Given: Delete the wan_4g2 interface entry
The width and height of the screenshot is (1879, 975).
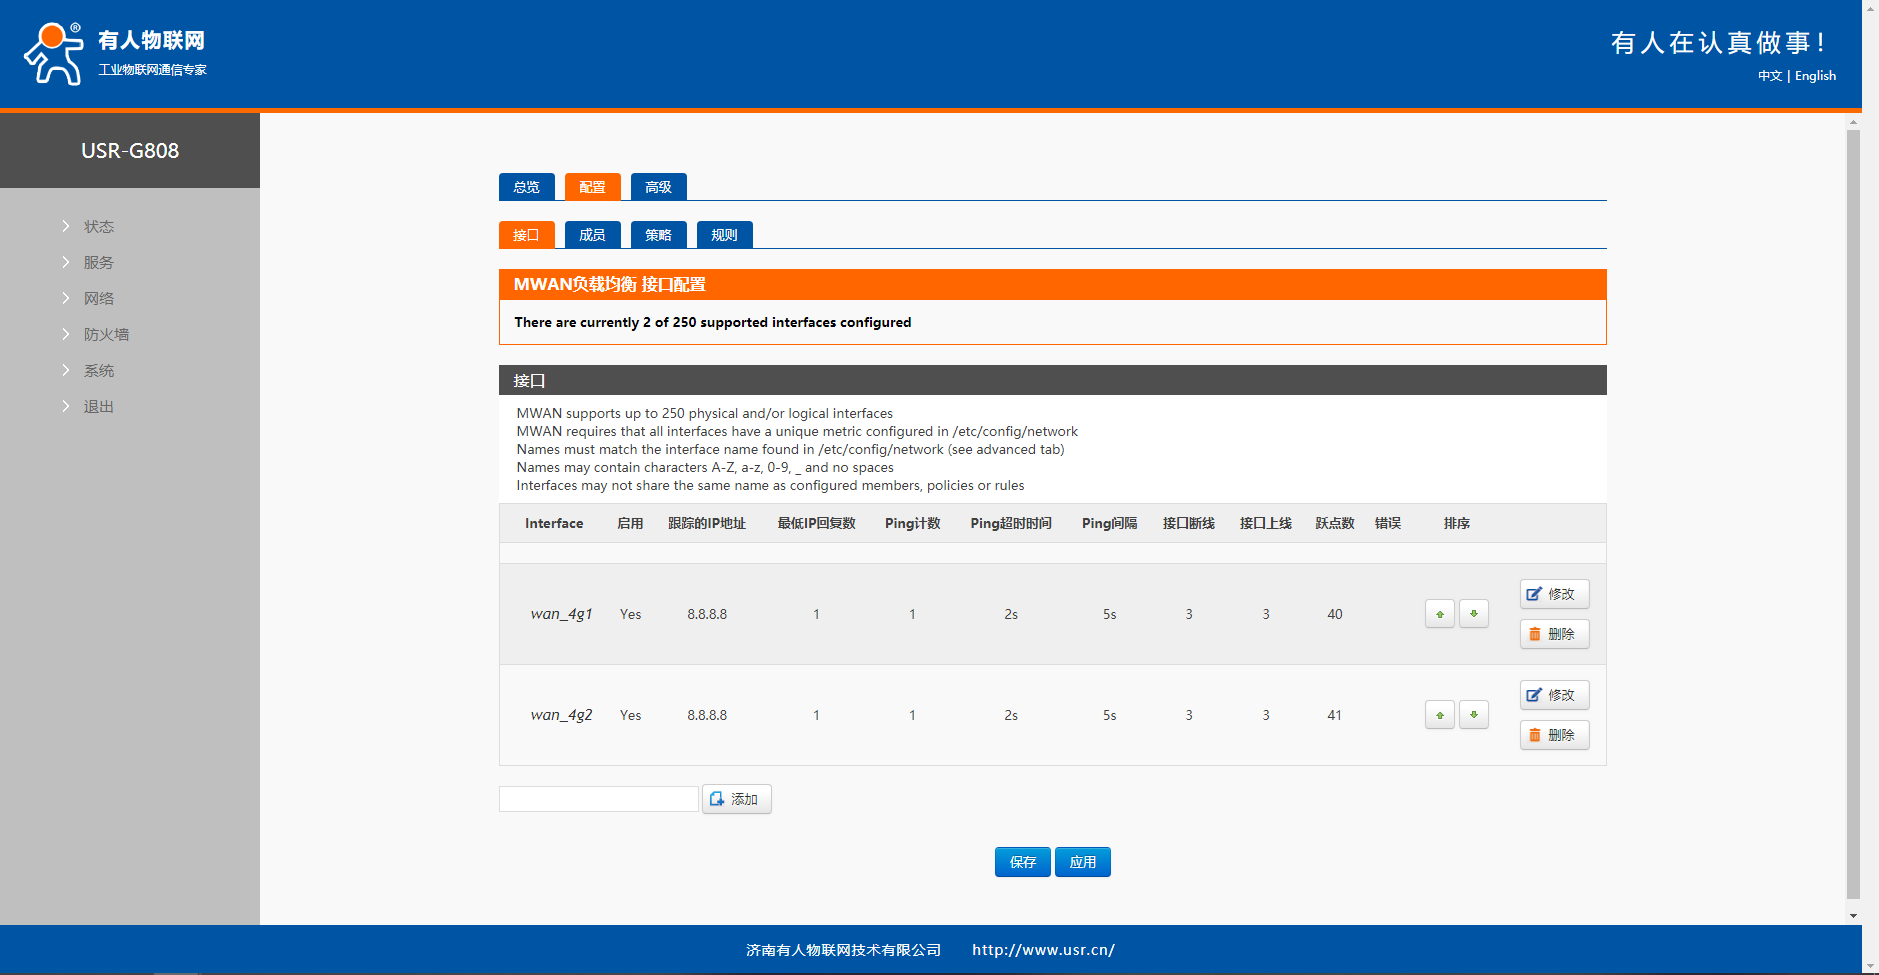Looking at the screenshot, I should click(1553, 735).
